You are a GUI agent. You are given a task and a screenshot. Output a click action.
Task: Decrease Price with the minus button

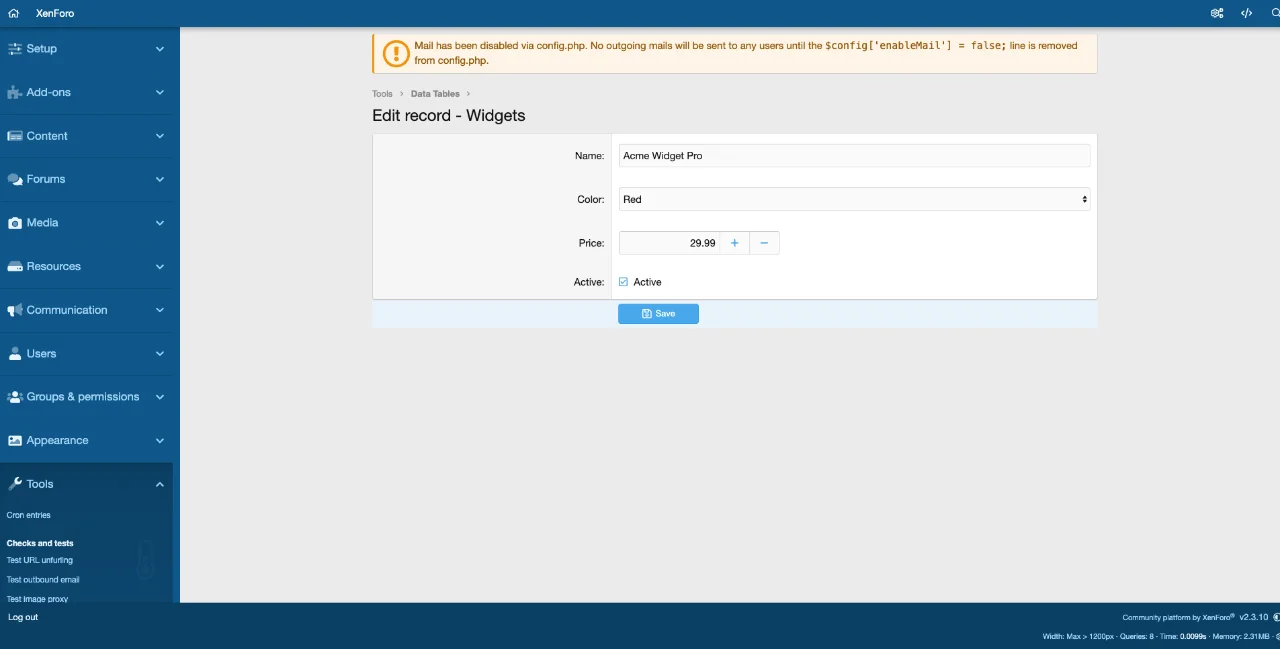click(x=764, y=243)
